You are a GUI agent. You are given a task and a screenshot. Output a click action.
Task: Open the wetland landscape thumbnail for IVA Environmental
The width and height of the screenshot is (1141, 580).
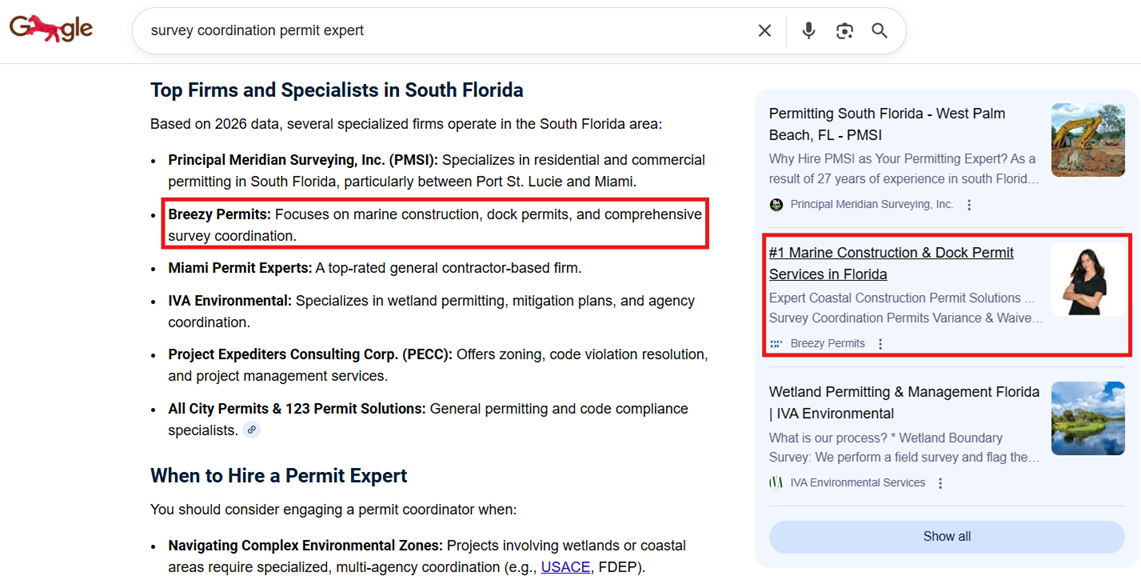coord(1088,418)
